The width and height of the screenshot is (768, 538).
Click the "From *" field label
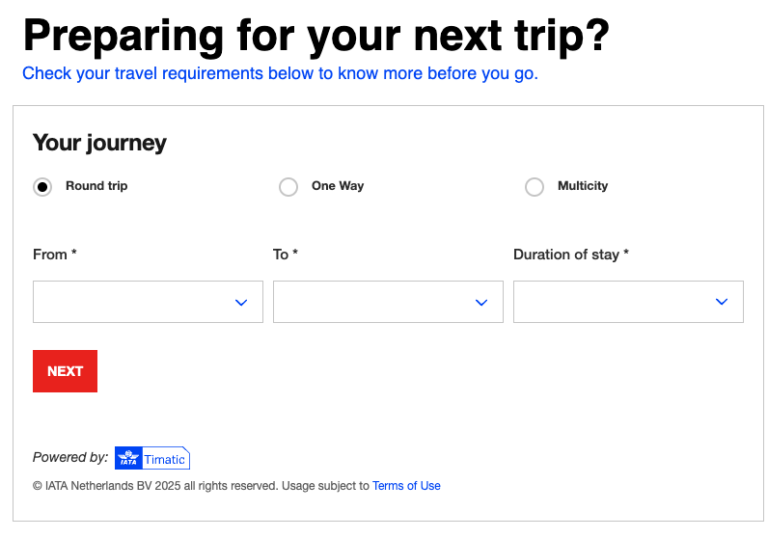tap(55, 255)
